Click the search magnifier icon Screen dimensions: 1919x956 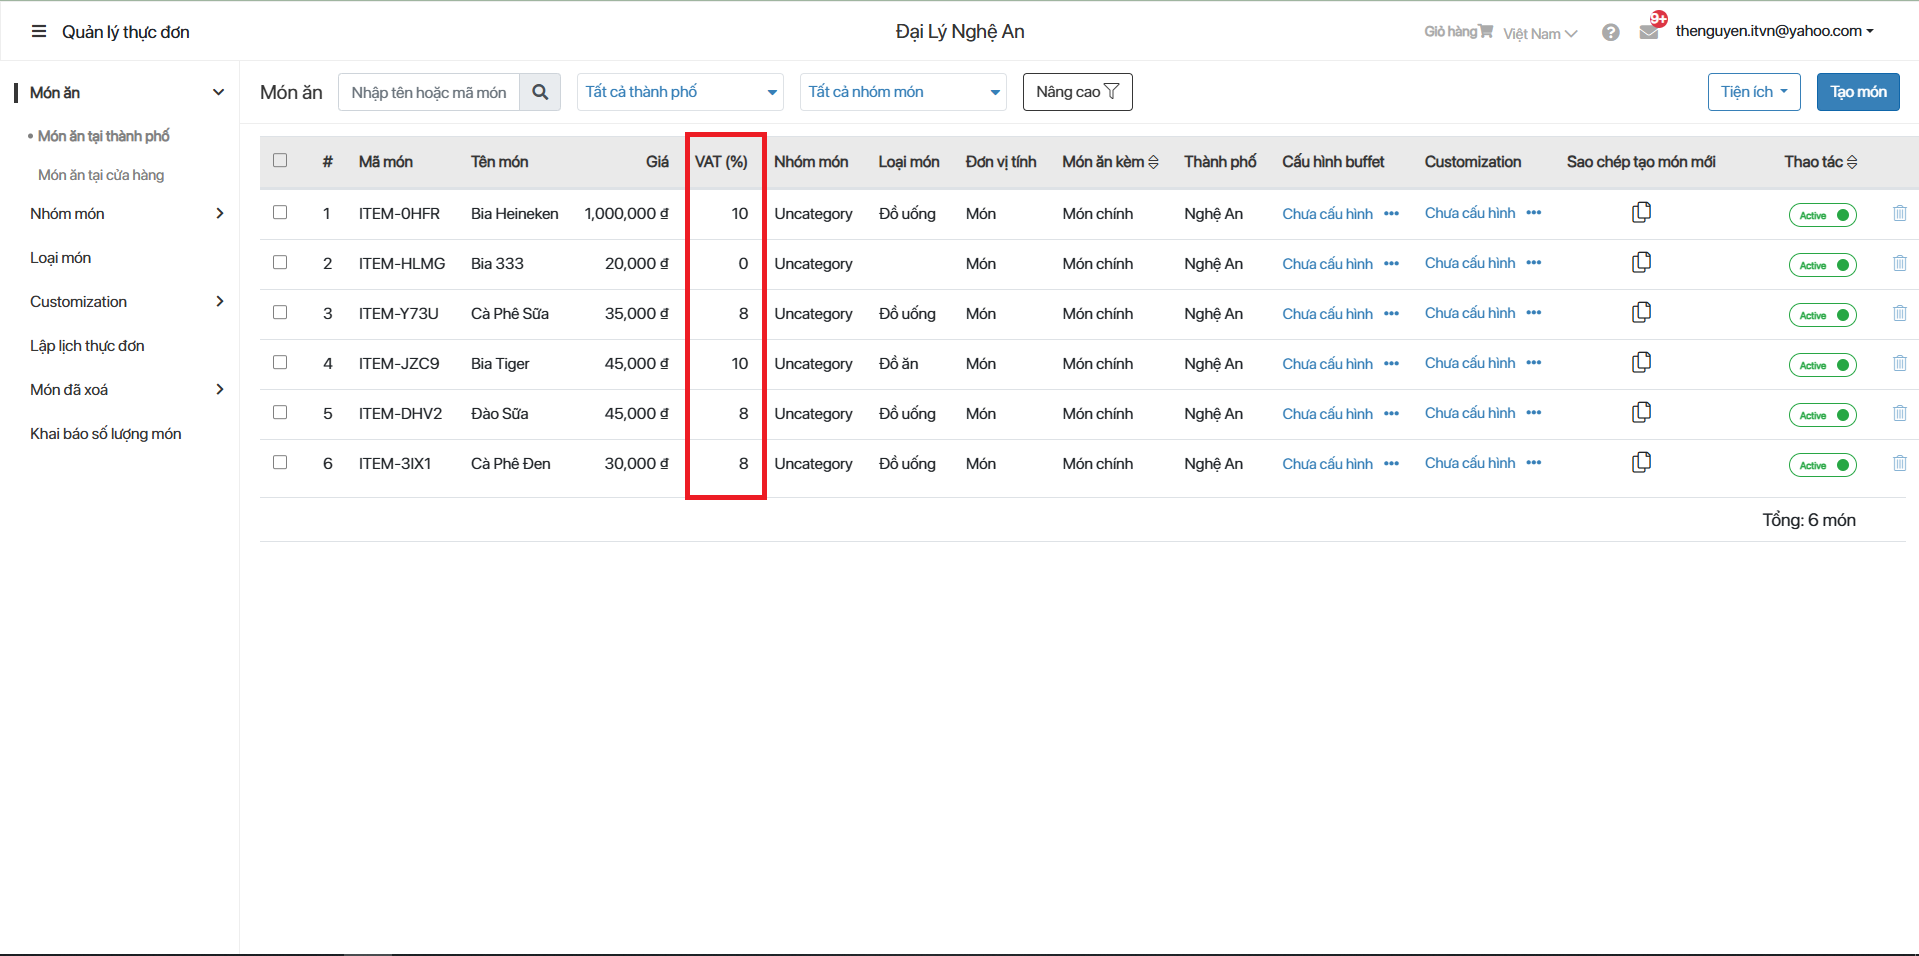(x=540, y=92)
